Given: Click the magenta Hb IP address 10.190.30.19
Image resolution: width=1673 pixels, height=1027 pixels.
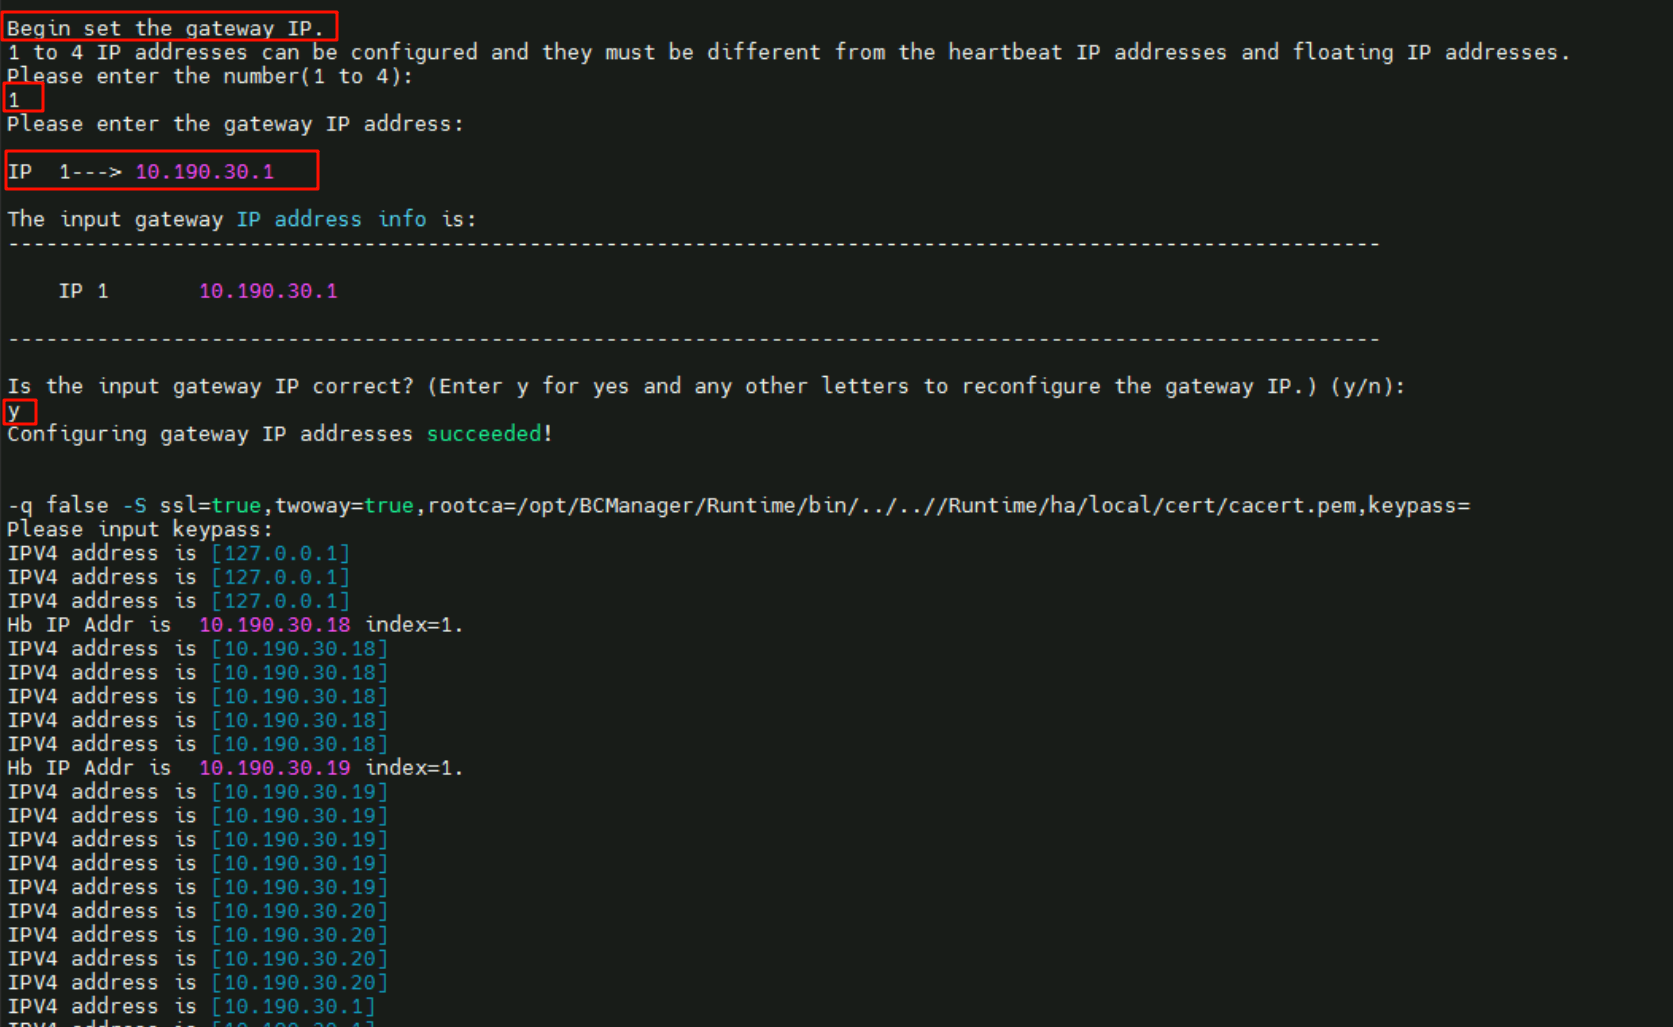Looking at the screenshot, I should coord(275,768).
